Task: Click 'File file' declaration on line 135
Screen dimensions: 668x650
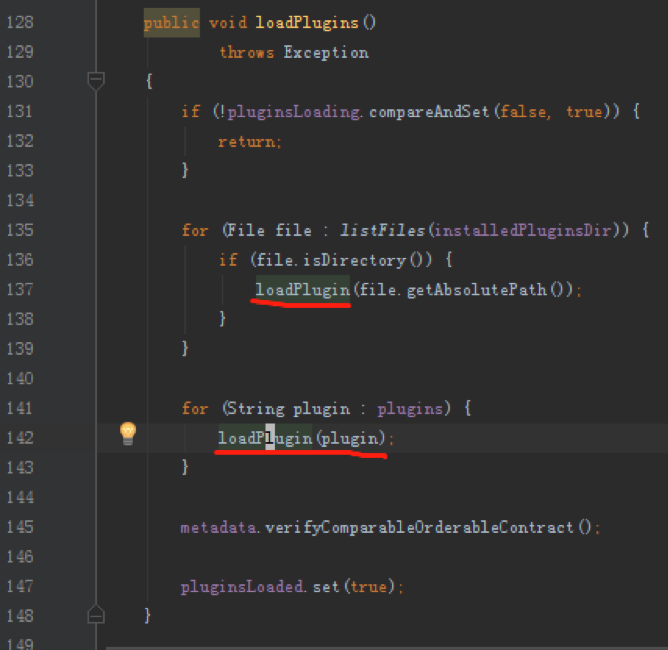Action: pyautogui.click(x=269, y=230)
